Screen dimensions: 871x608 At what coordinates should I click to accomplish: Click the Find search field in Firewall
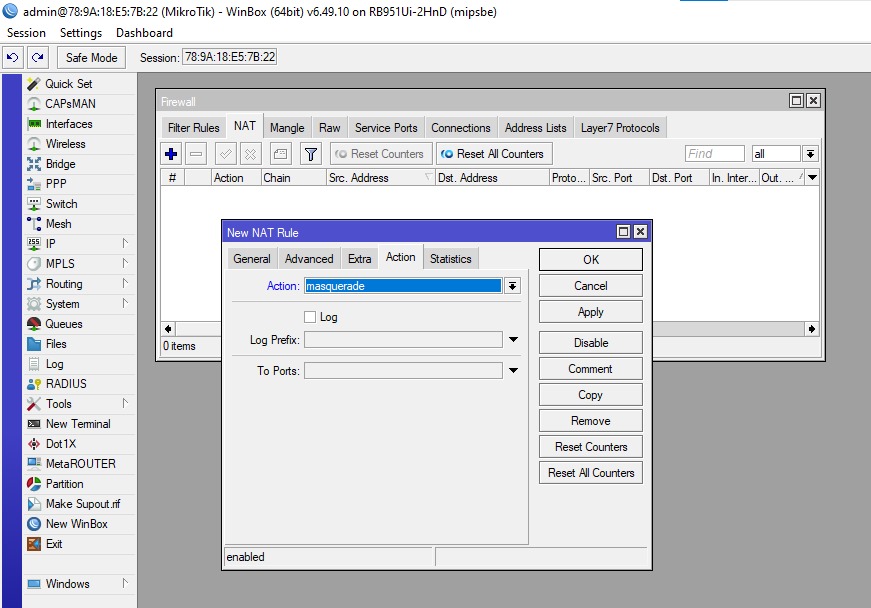pos(715,154)
